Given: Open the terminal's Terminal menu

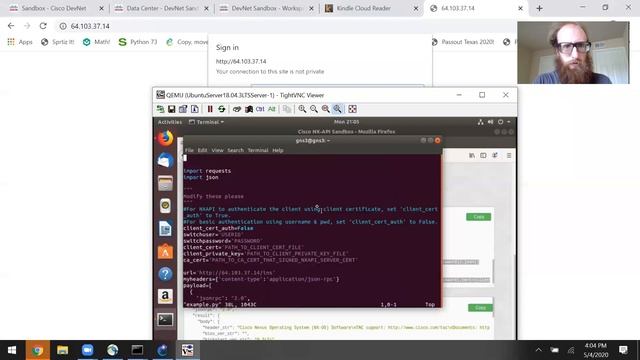Looking at the screenshot, I should point(258,150).
